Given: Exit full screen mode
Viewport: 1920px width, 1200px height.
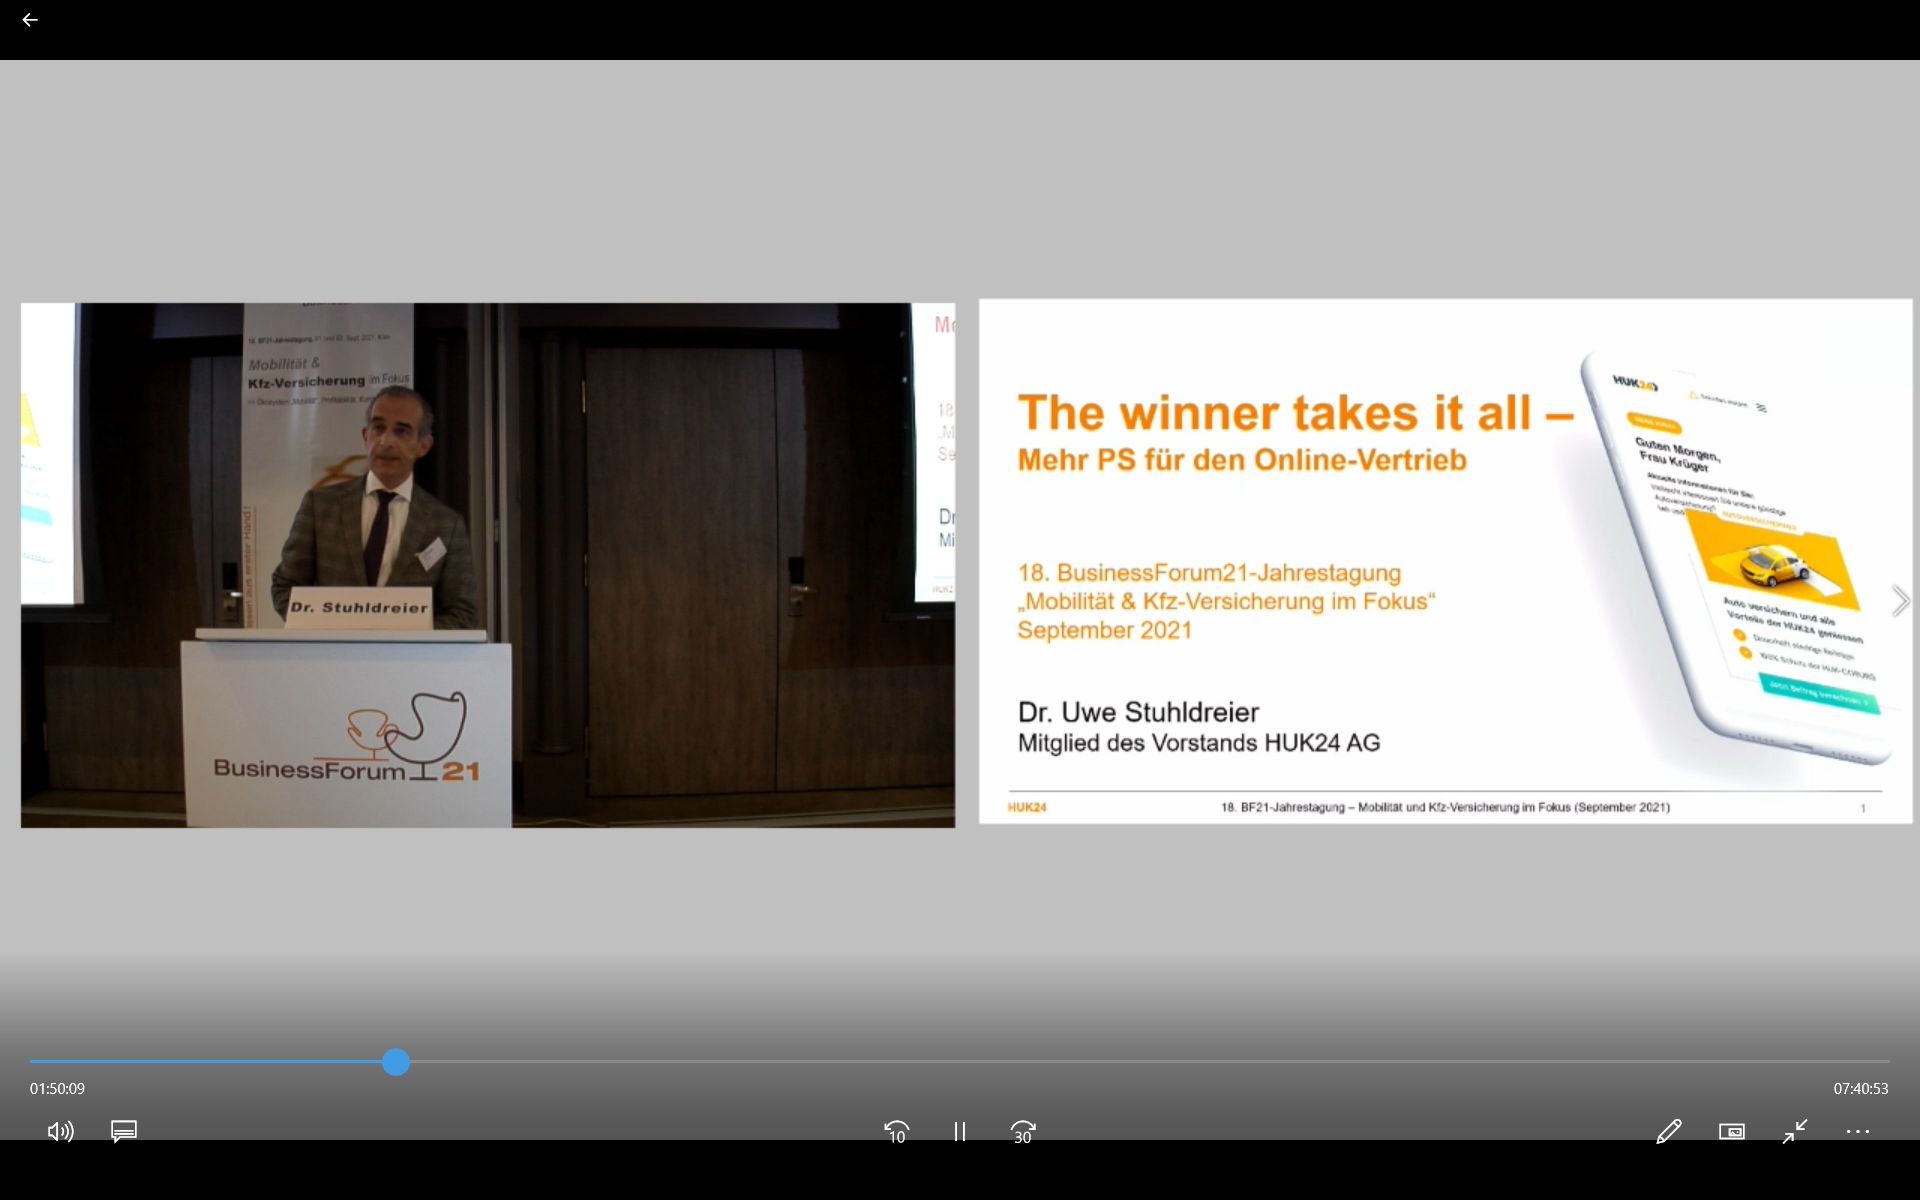Looking at the screenshot, I should (x=1795, y=1131).
